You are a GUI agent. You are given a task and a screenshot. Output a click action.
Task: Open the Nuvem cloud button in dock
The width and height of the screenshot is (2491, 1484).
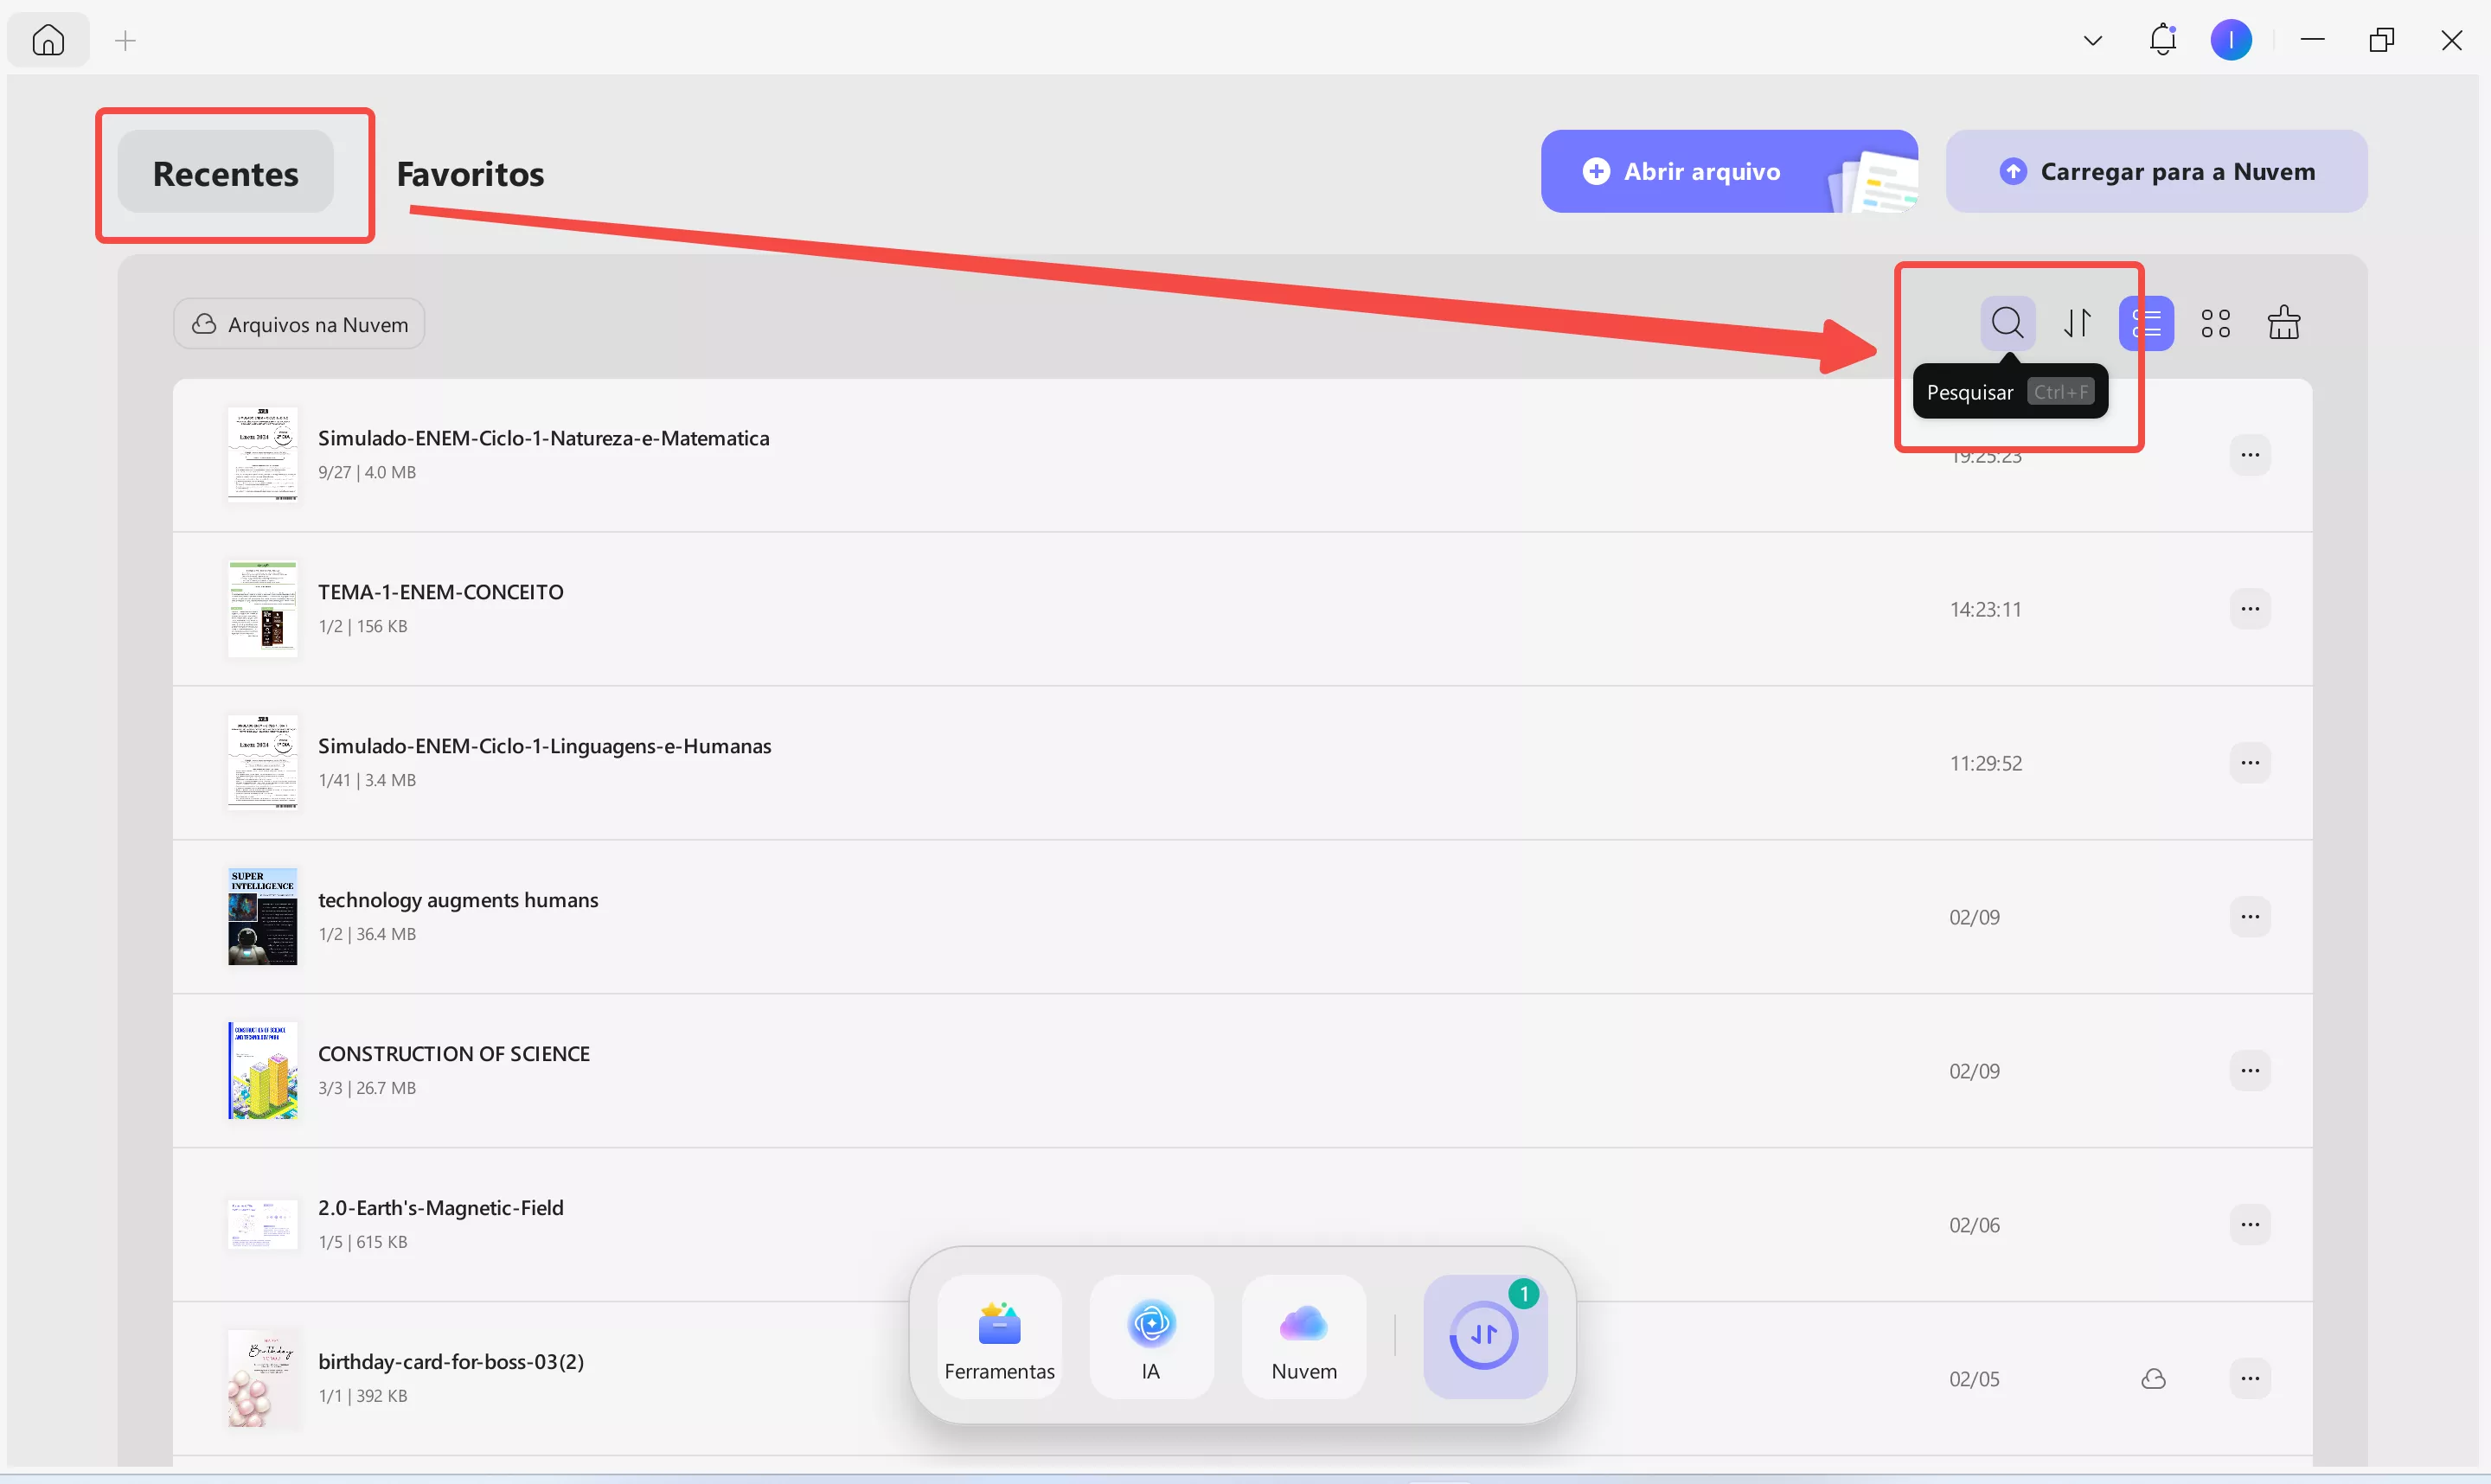pyautogui.click(x=1303, y=1336)
